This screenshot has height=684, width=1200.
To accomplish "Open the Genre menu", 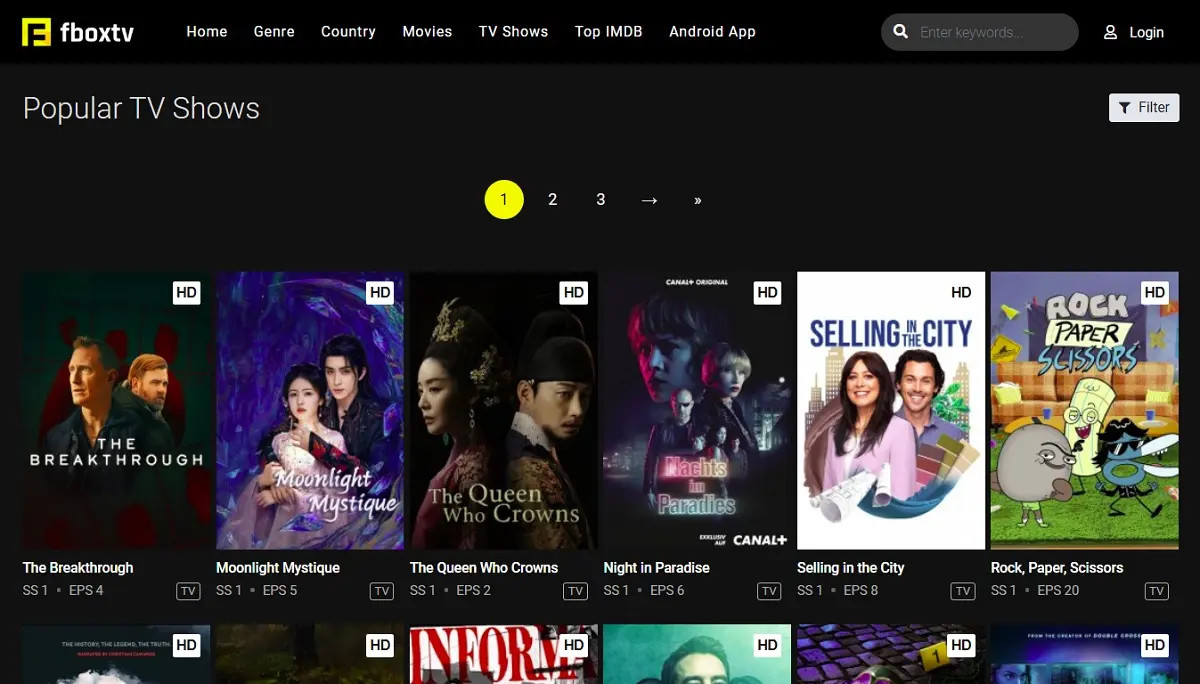I will (274, 32).
